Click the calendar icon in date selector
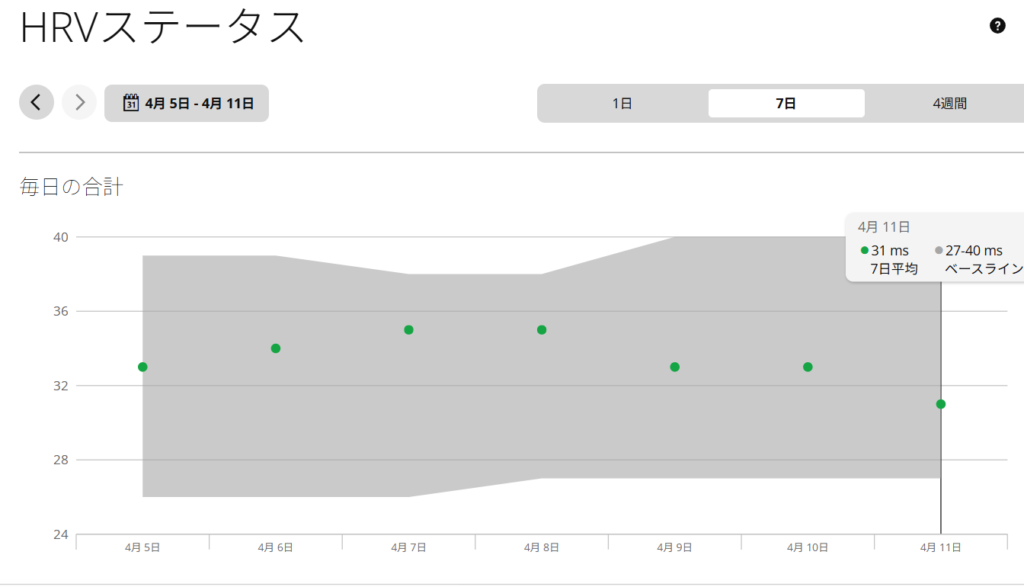Screen dimensions: 1024x587 [130, 103]
